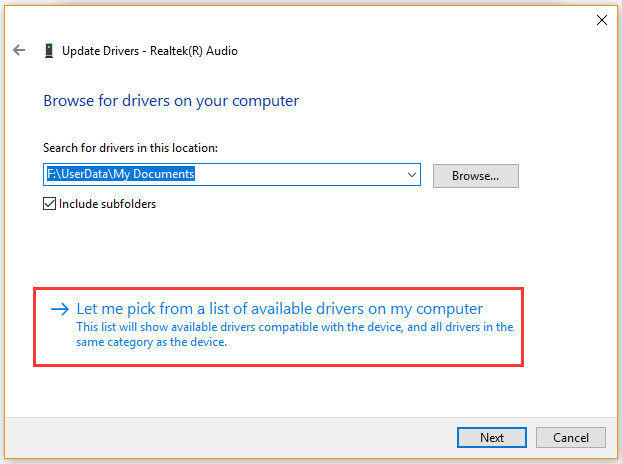622x464 pixels.
Task: Choose Let me pick from a list link
Action: coord(280,309)
